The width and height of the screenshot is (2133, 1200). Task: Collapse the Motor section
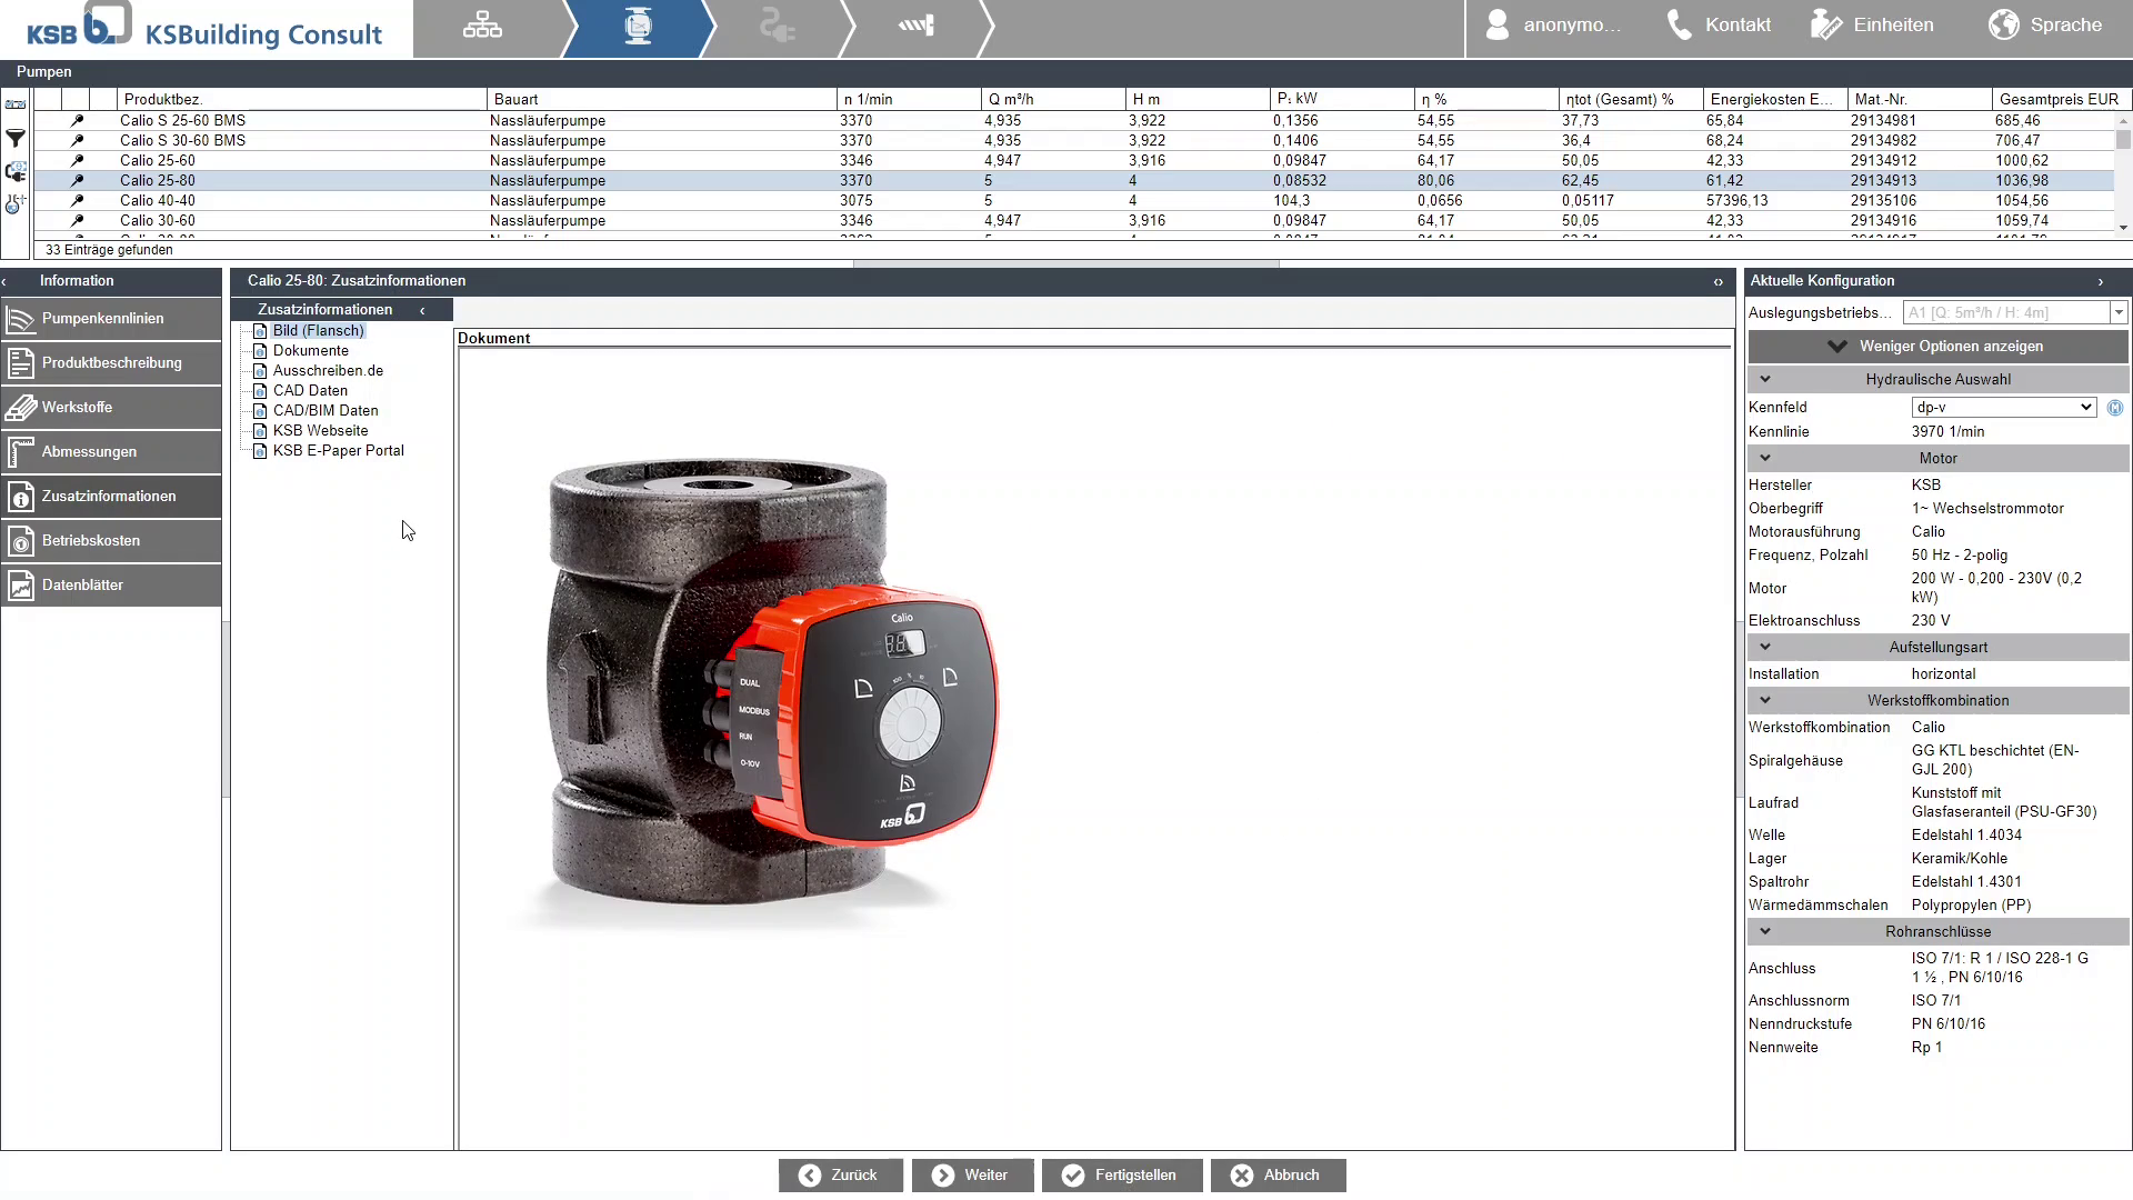pos(1765,458)
